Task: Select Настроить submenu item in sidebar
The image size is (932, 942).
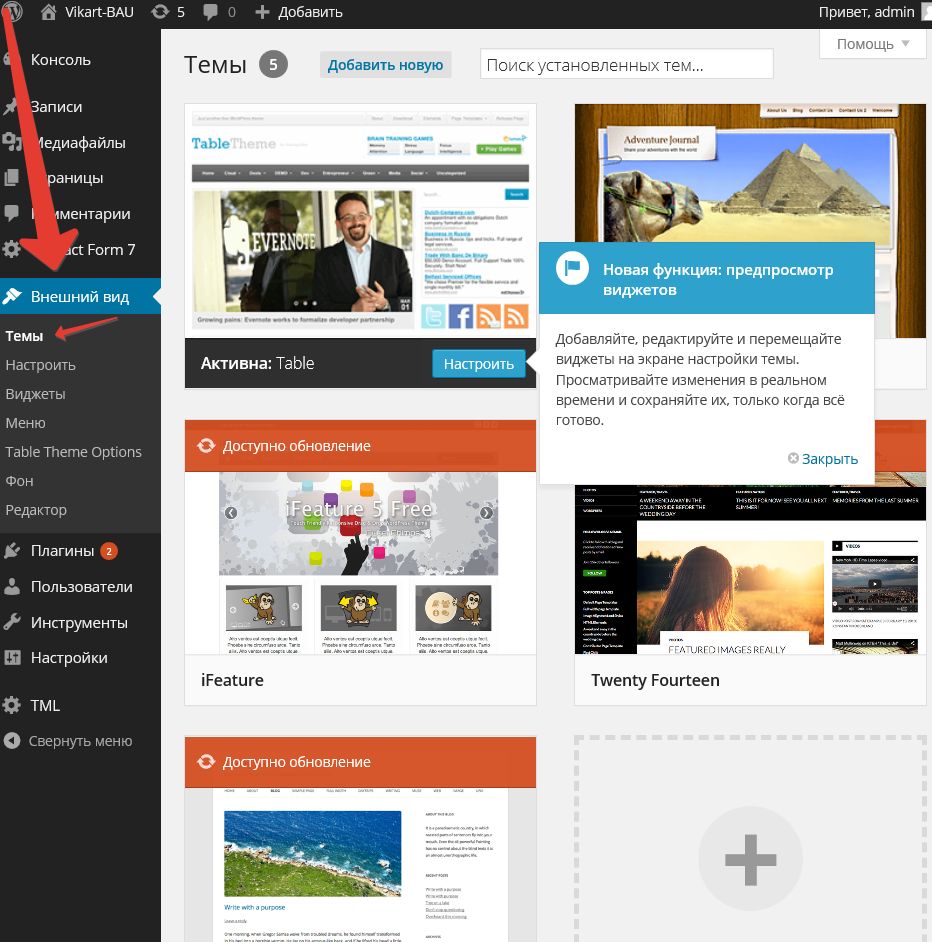Action: click(40, 365)
